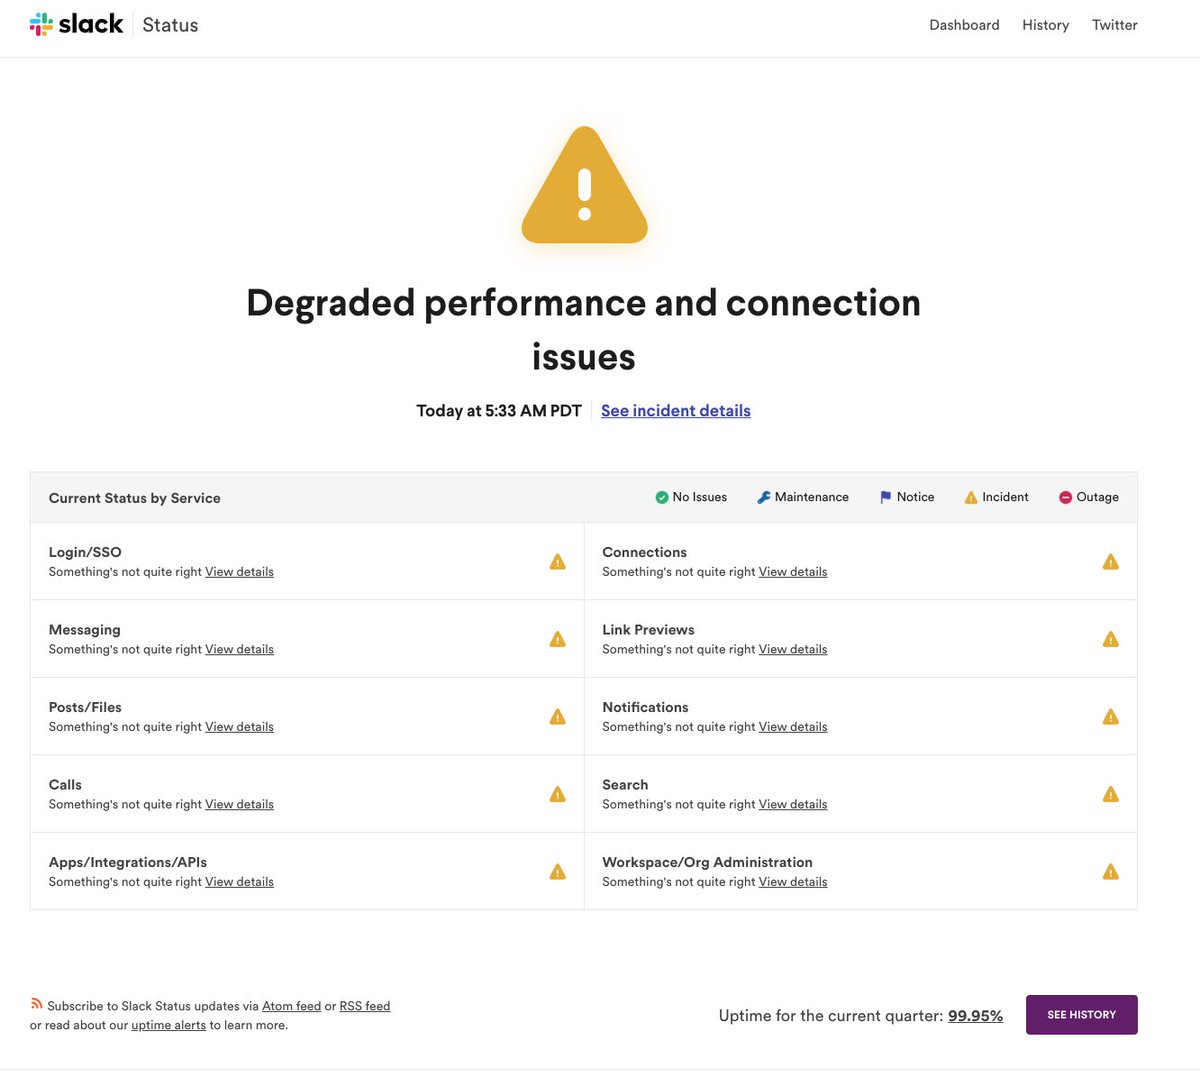Click the Login/SSO service name
This screenshot has height=1077, width=1200.
point(85,552)
